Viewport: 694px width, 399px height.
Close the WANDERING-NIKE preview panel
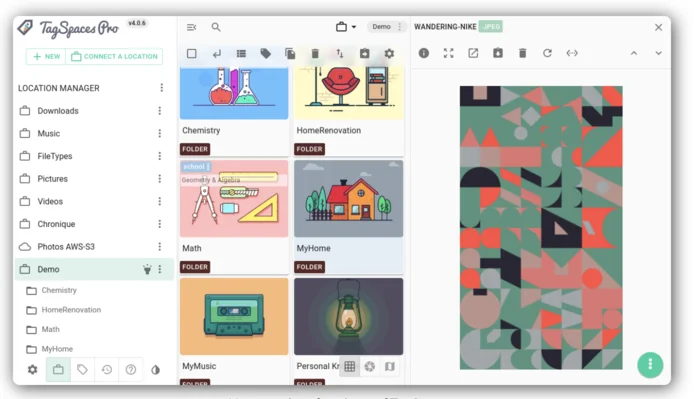coord(659,27)
